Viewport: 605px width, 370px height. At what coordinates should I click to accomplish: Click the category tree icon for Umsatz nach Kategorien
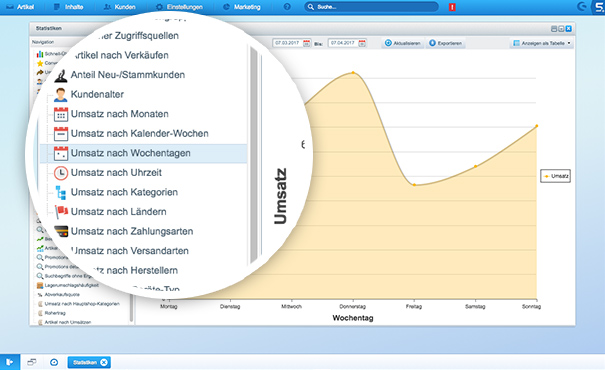click(61, 193)
